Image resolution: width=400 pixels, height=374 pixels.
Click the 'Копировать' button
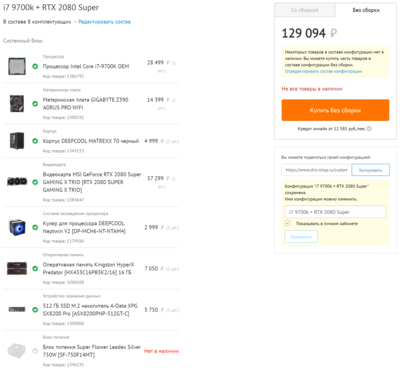pyautogui.click(x=370, y=170)
